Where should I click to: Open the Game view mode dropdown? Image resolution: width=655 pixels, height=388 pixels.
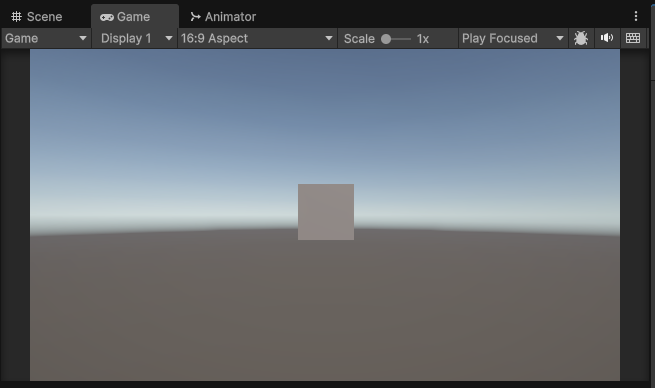point(46,38)
